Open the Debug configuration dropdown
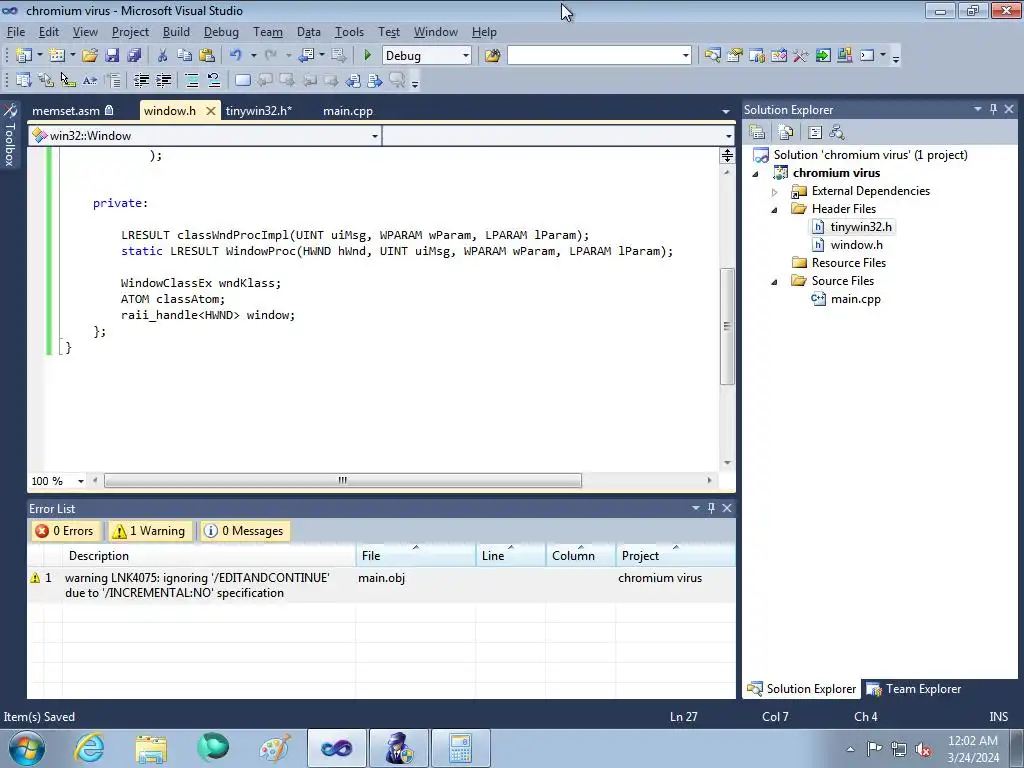The image size is (1024, 768). click(x=466, y=56)
